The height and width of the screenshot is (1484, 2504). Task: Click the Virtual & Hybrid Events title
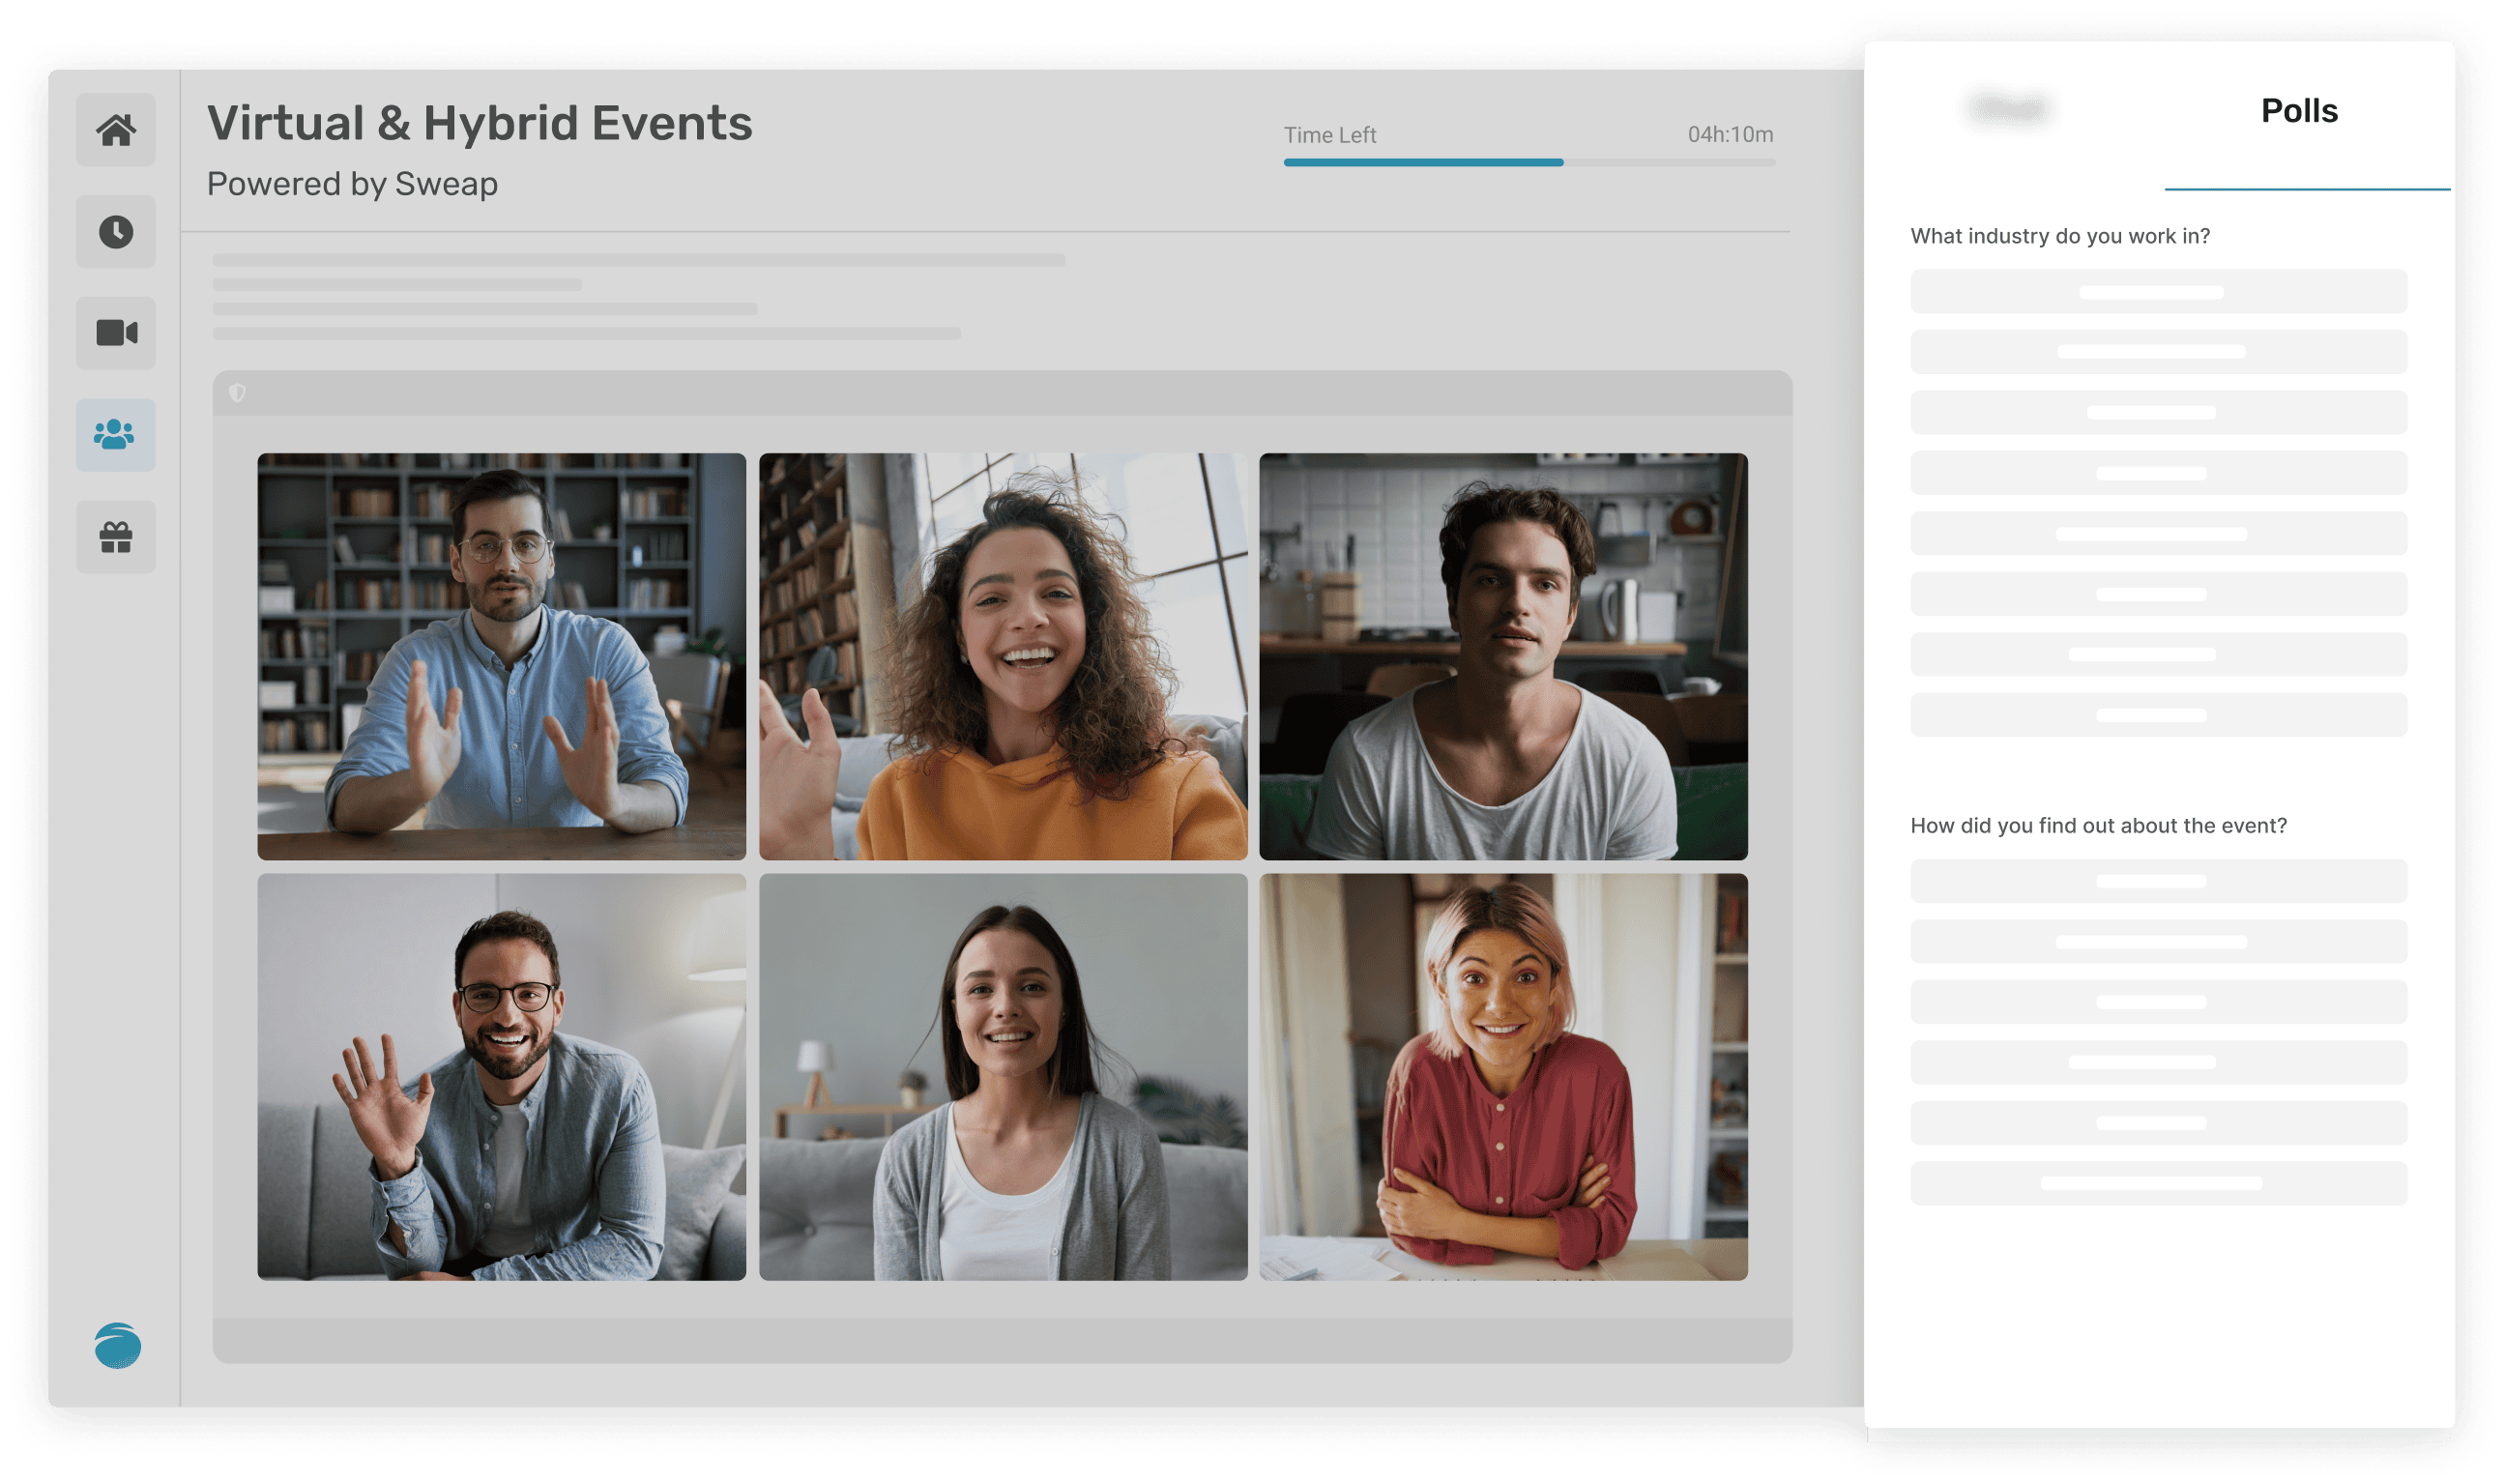point(479,124)
